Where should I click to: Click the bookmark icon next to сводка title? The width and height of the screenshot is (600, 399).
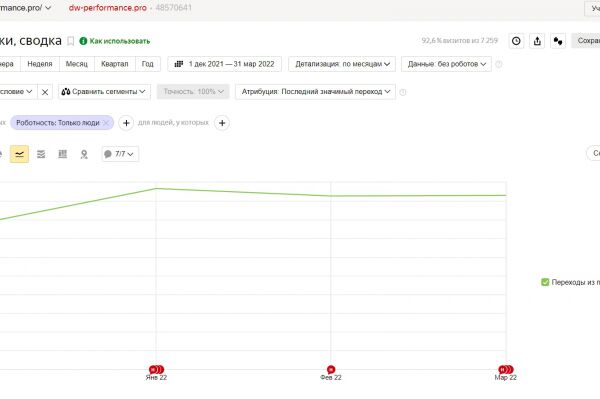coord(70,41)
